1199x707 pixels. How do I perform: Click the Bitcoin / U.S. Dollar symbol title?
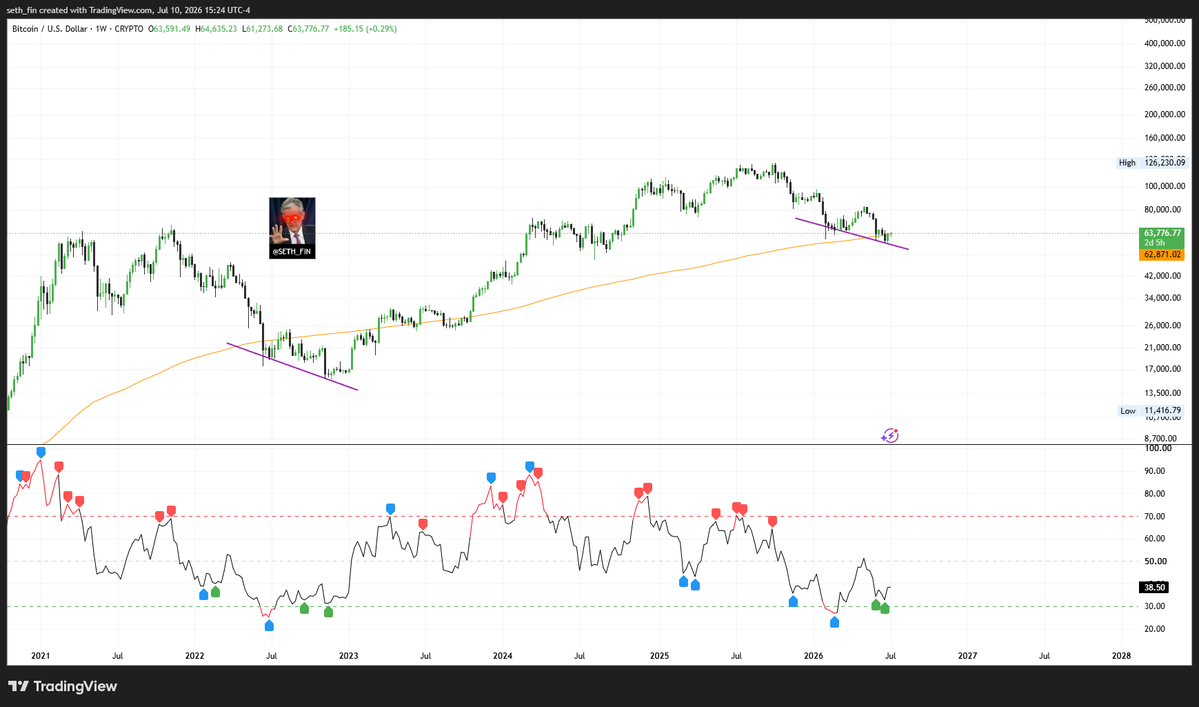[x=50, y=28]
